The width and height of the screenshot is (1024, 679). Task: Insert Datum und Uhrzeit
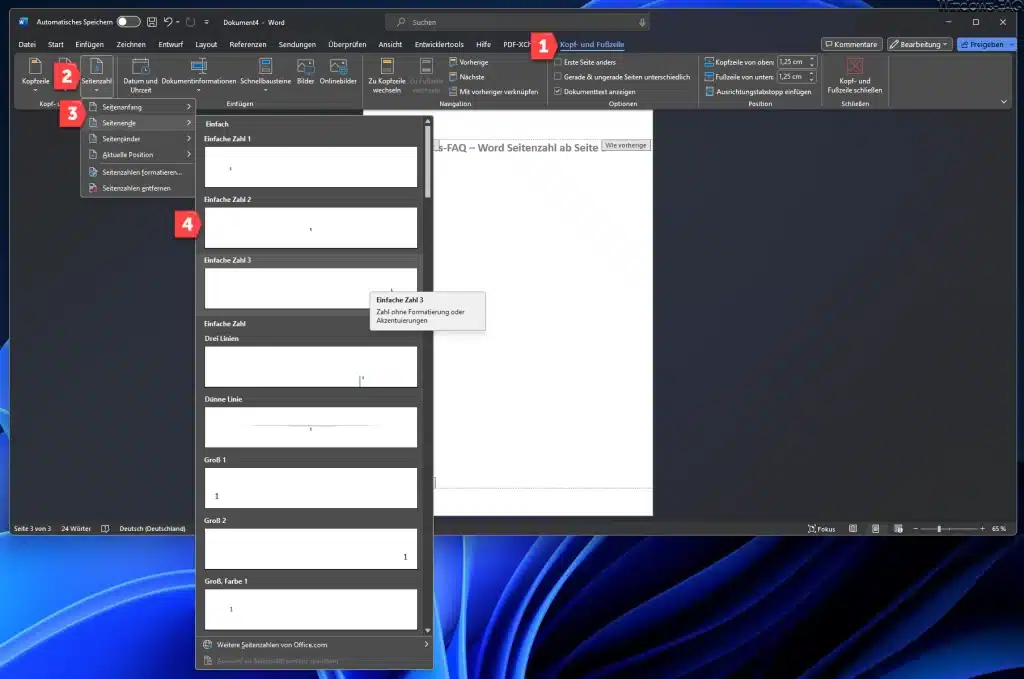(140, 76)
